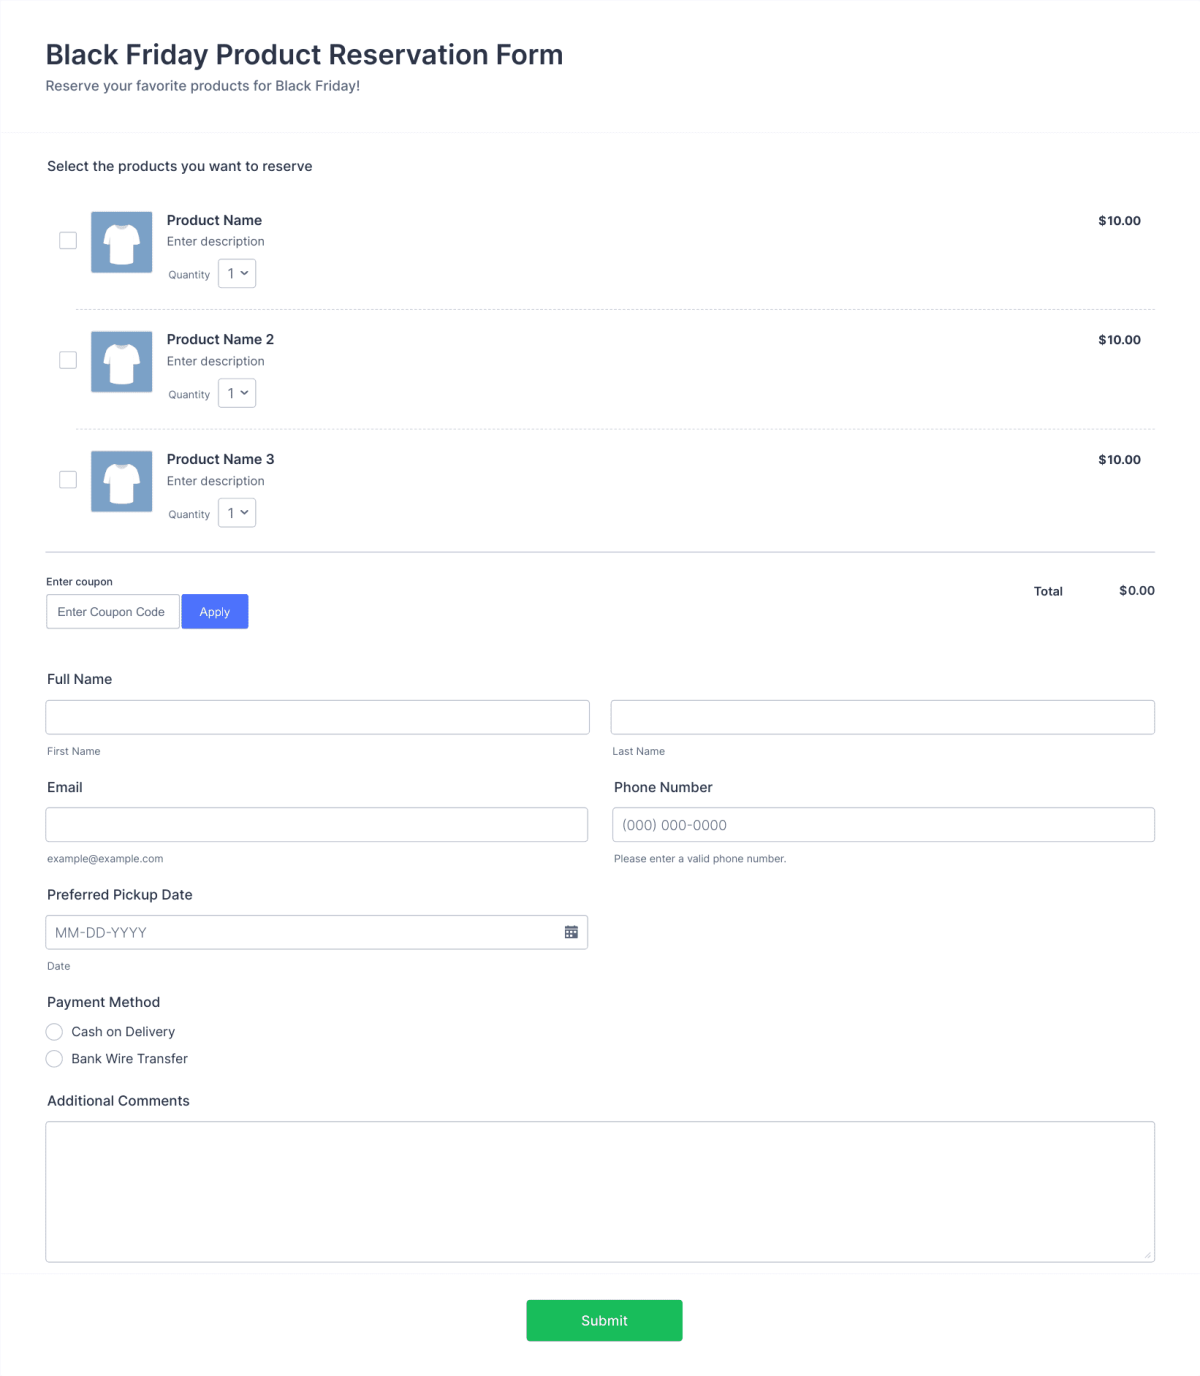
Task: Click the green Submit button
Action: pyautogui.click(x=603, y=1320)
